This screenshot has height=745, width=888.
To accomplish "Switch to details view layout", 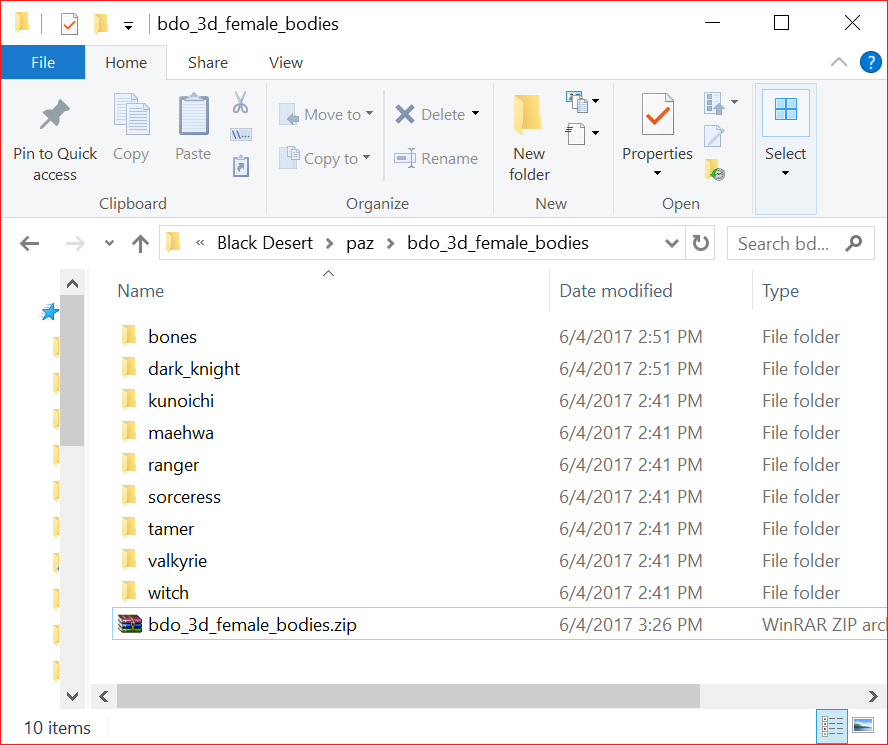I will 832,726.
